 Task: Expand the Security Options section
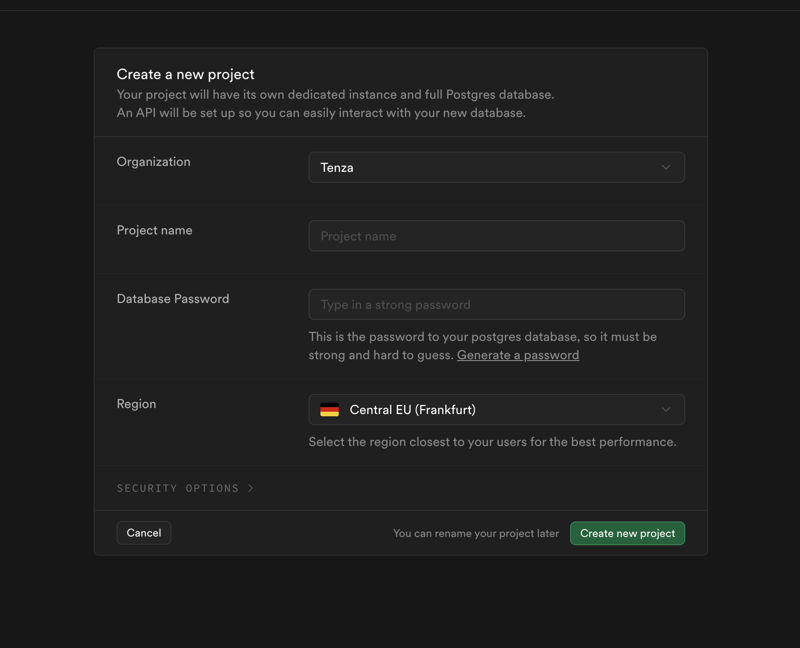(x=185, y=488)
